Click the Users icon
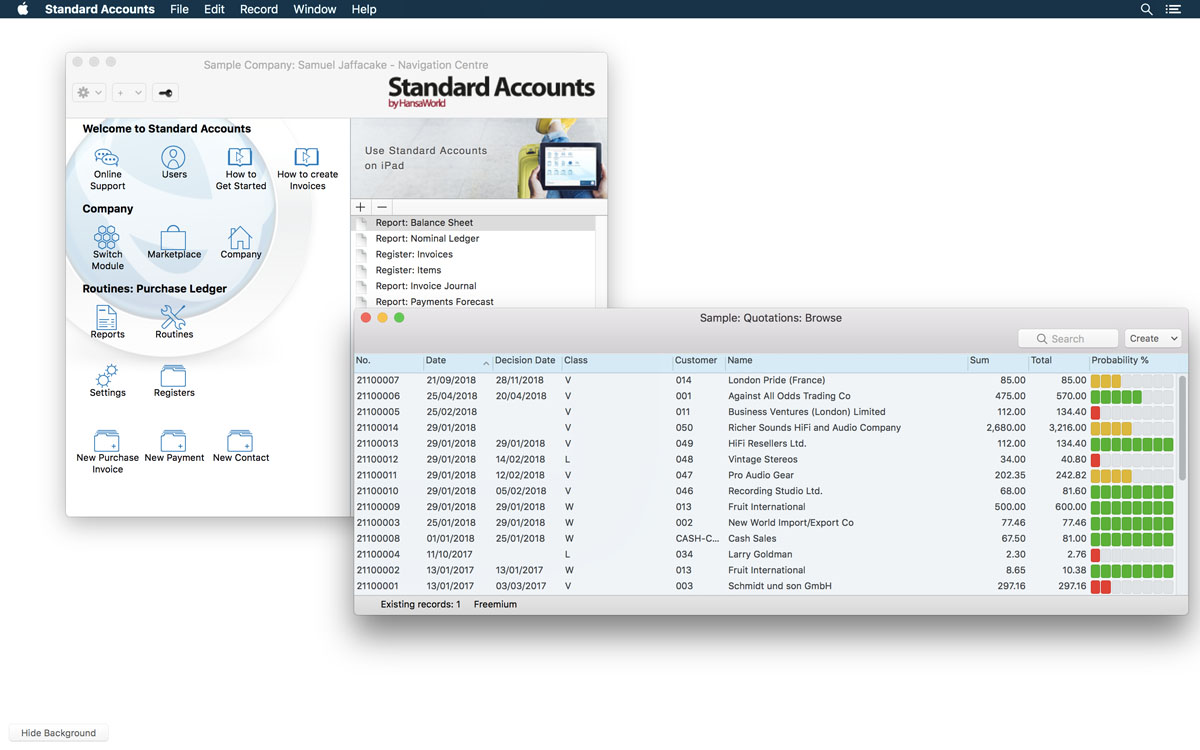This screenshot has width=1200, height=750. [174, 159]
